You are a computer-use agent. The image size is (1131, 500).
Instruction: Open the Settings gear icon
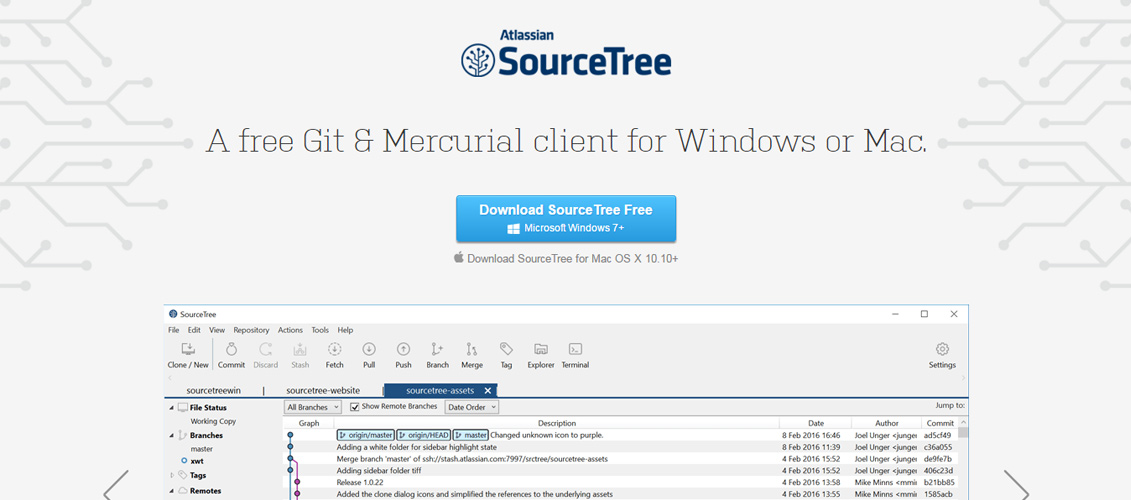[942, 349]
